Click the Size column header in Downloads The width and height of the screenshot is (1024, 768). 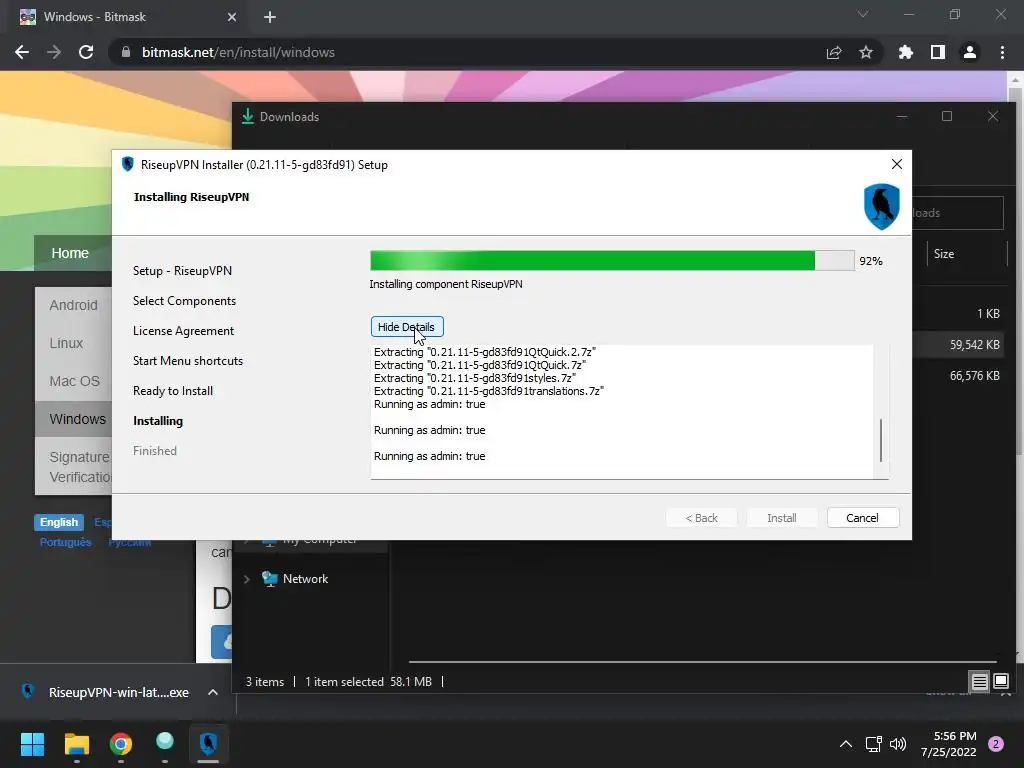pos(944,254)
